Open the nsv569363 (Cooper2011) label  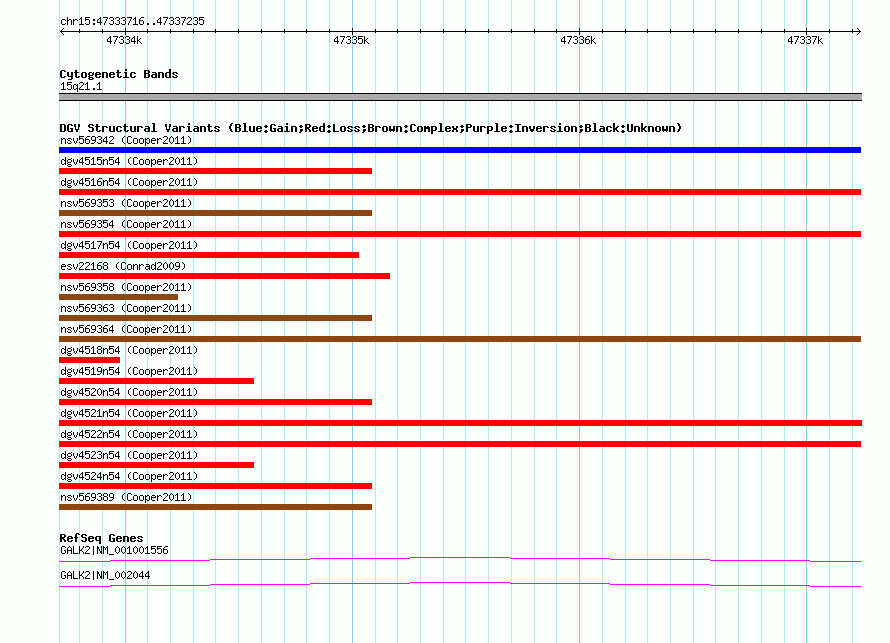pyautogui.click(x=126, y=308)
